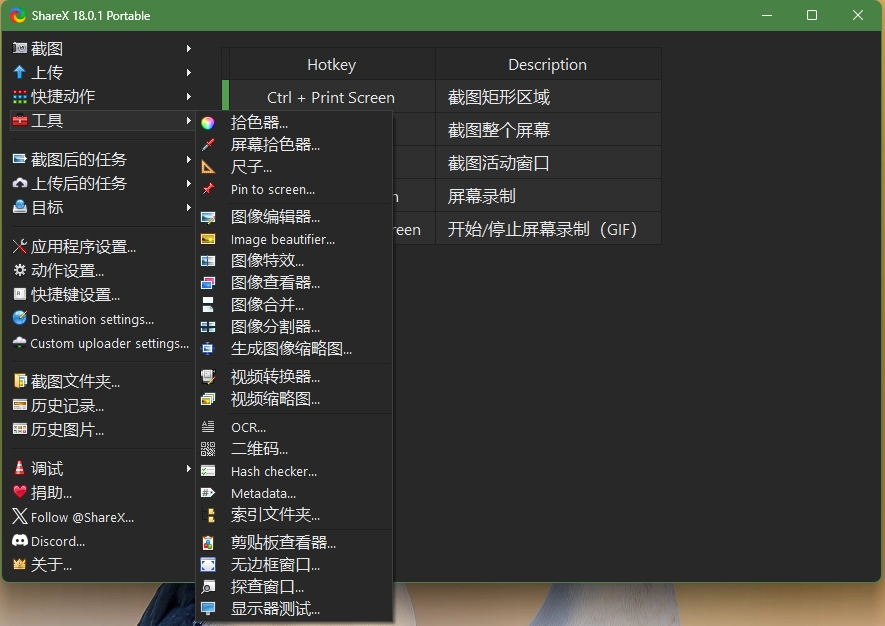The width and height of the screenshot is (885, 626).
Task: Expand the 上传 submenu arrow
Action: click(188, 72)
